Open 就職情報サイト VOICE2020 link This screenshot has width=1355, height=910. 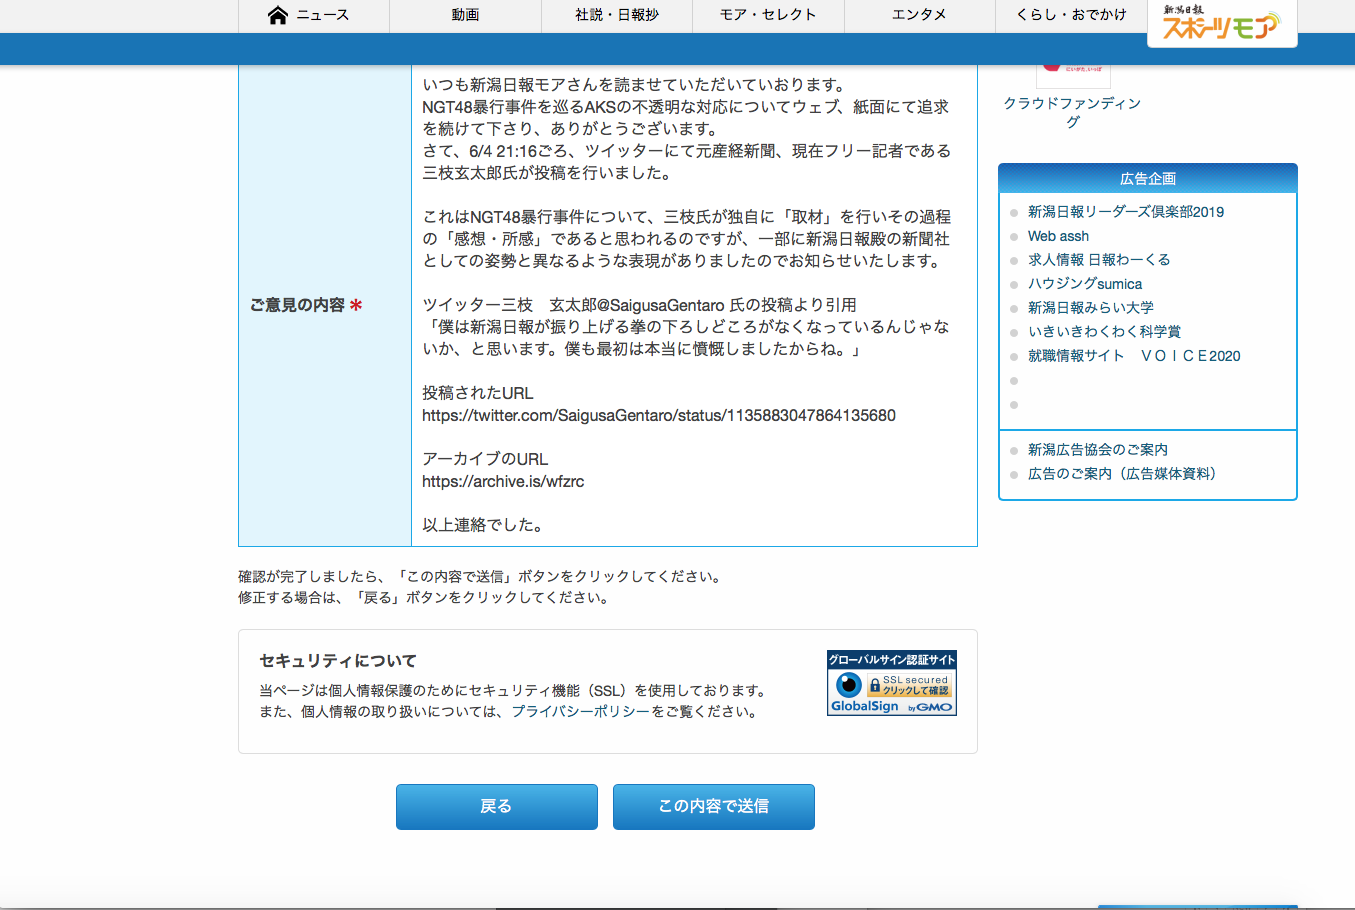pyautogui.click(x=1134, y=356)
